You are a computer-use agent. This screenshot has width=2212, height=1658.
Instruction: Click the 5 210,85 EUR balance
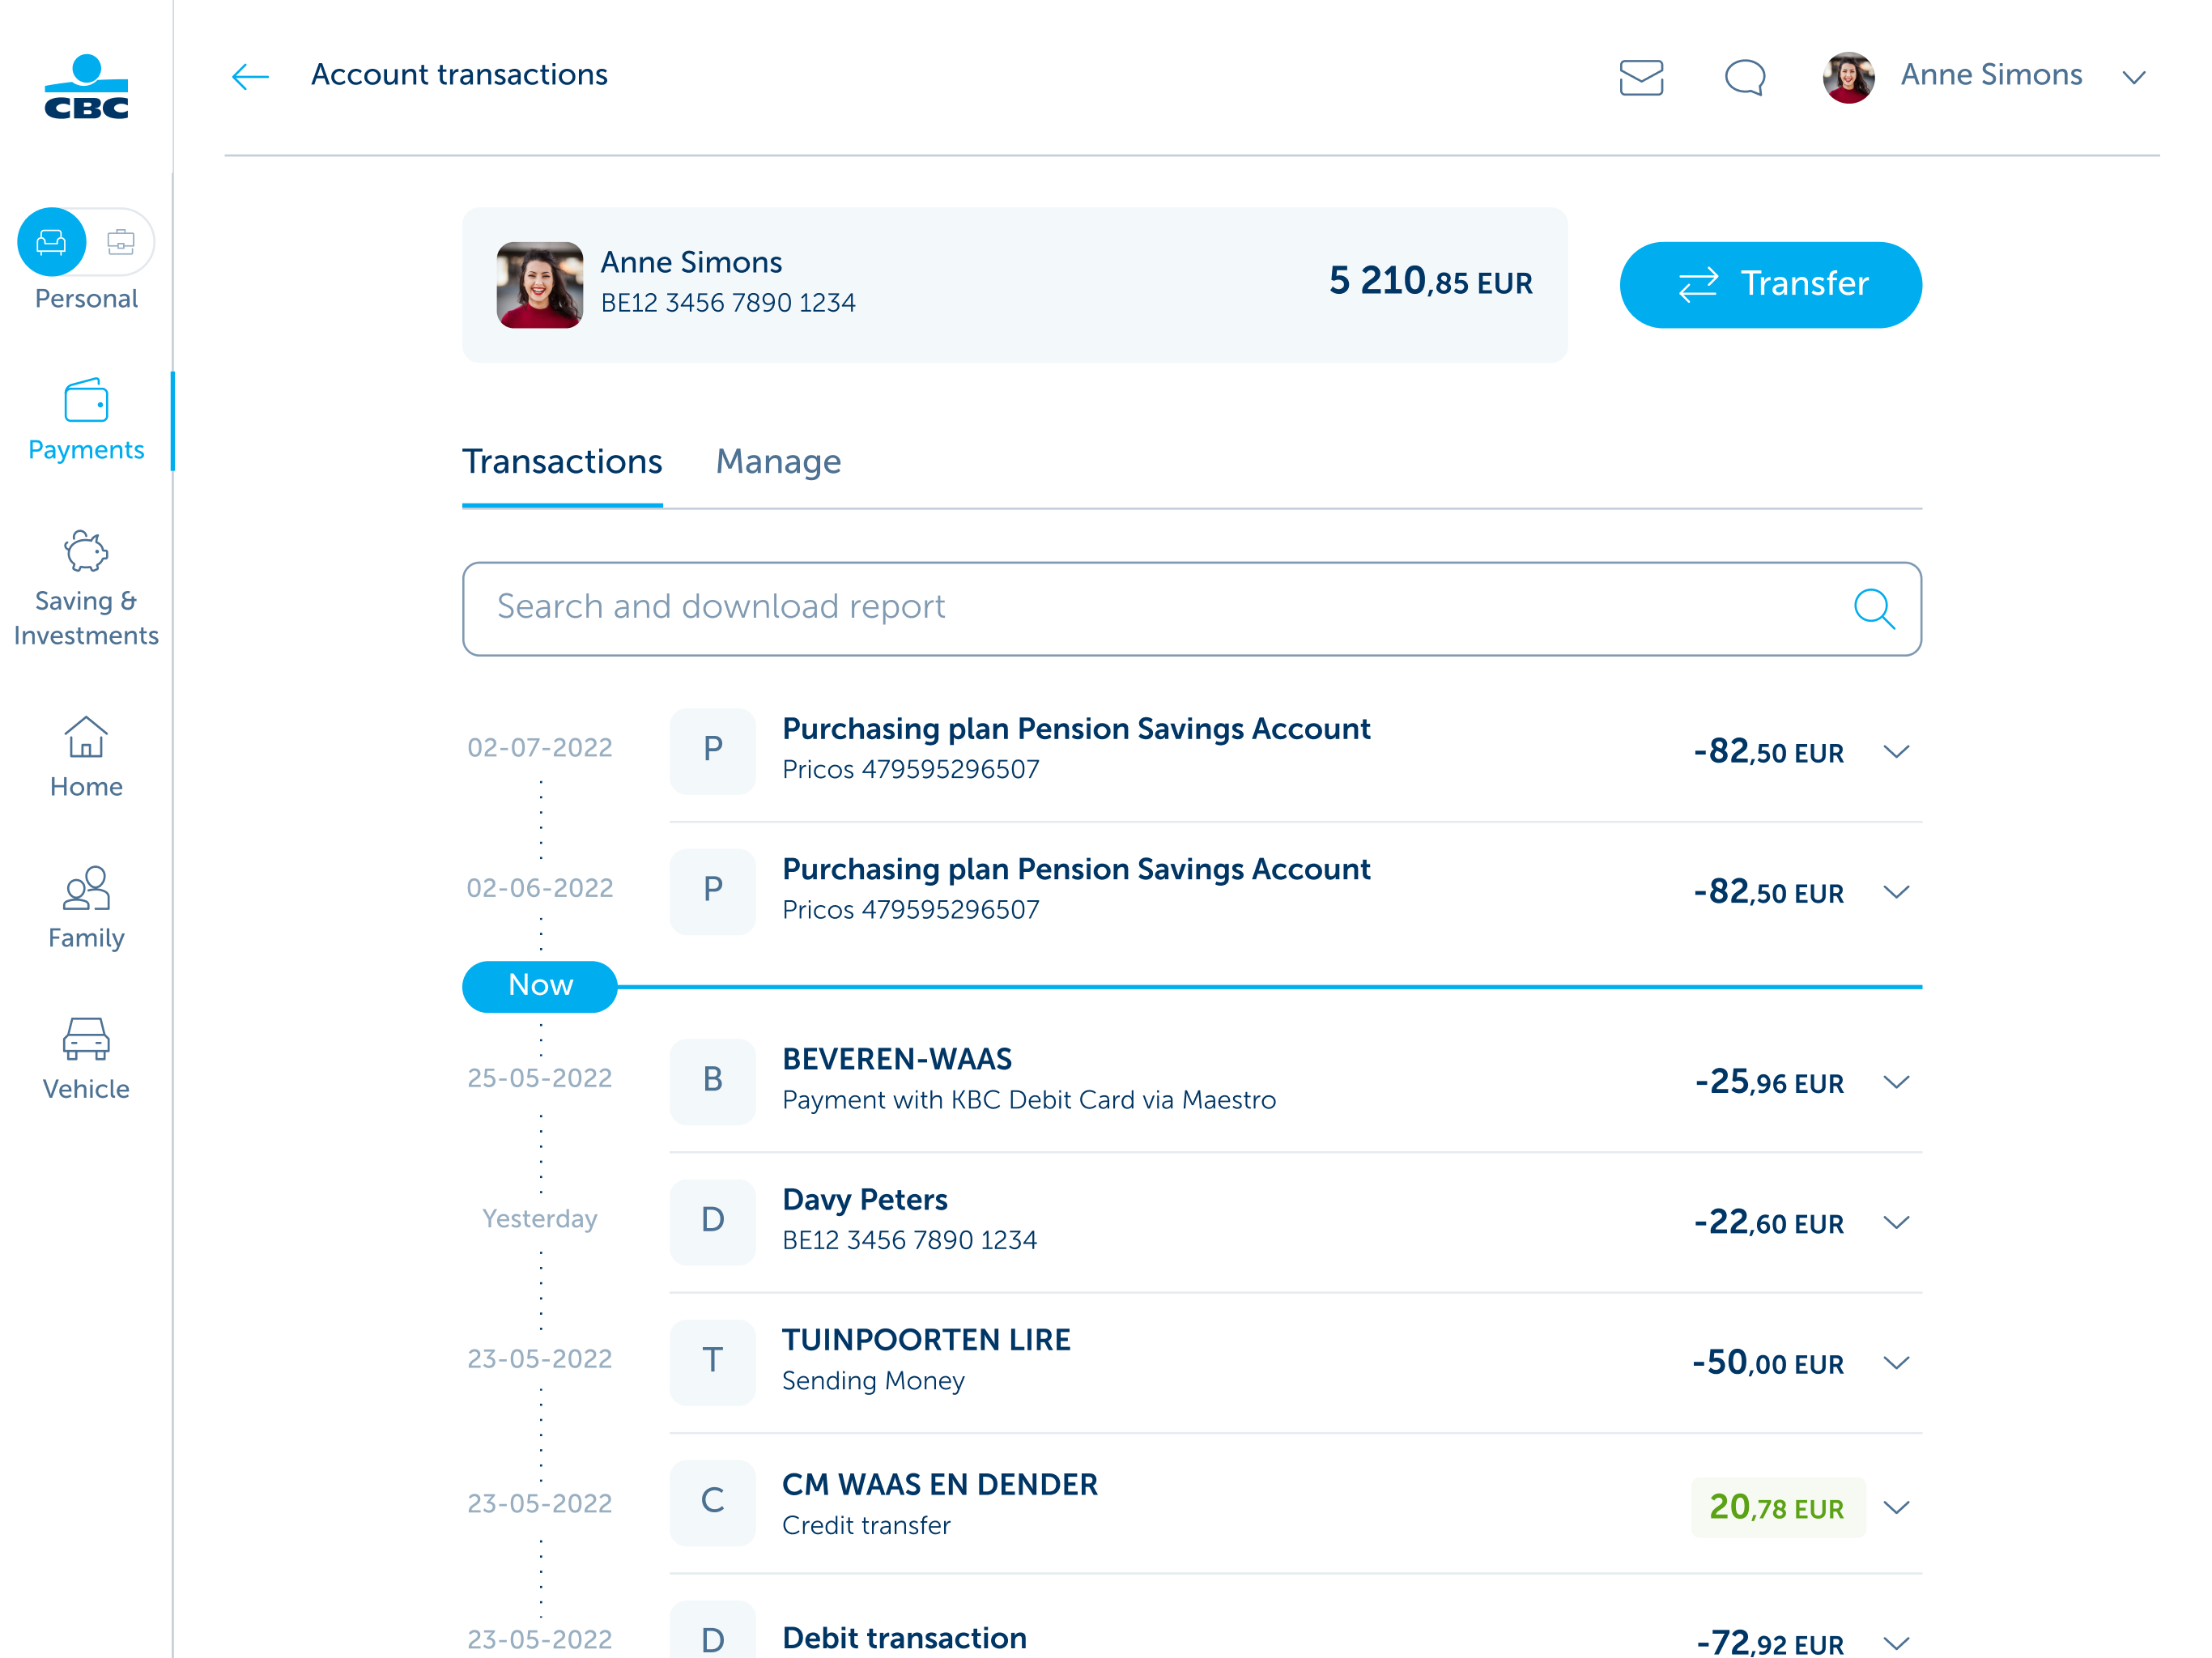1430,281
